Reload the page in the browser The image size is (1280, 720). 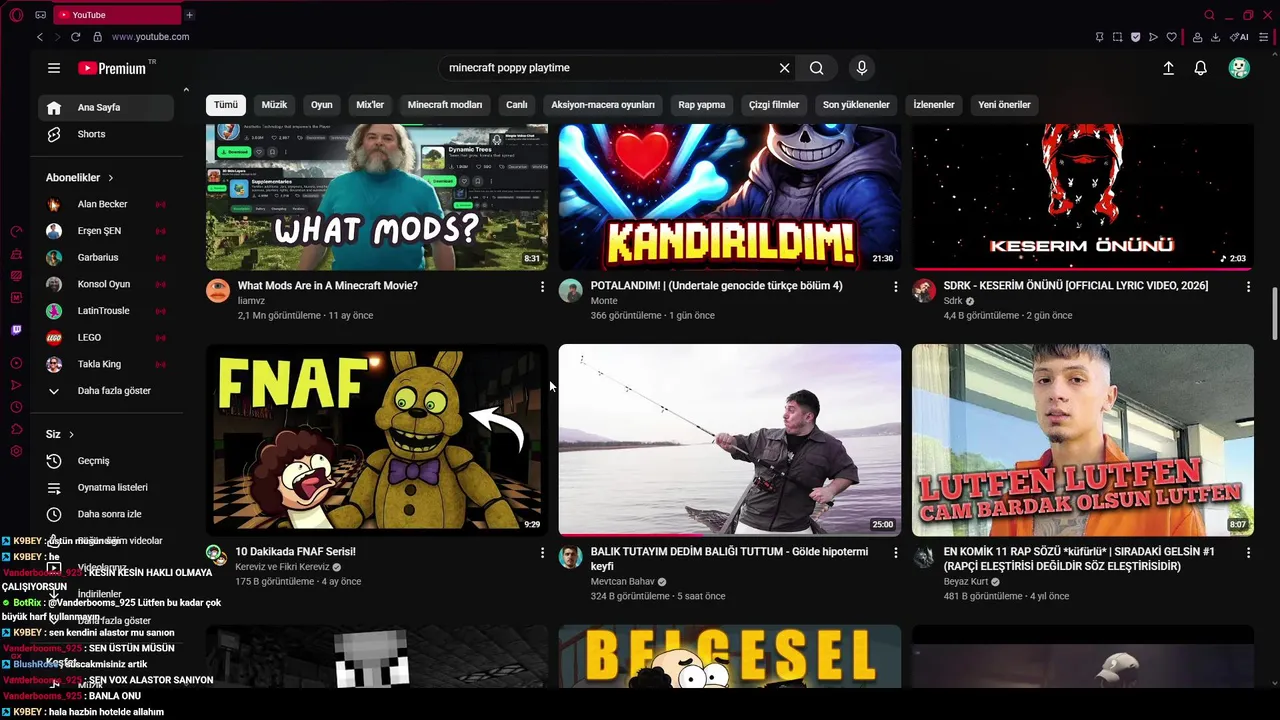75,37
